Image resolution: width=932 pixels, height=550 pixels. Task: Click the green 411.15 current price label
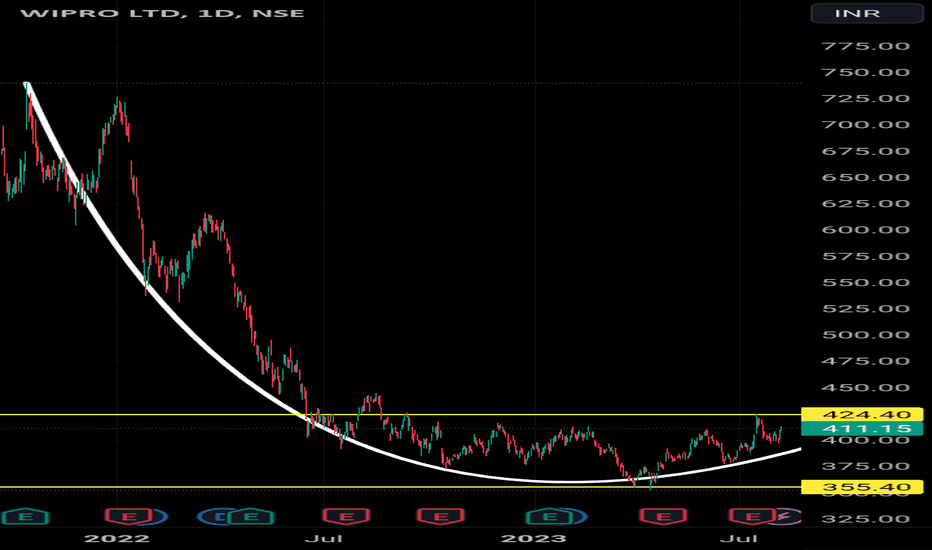(x=862, y=429)
